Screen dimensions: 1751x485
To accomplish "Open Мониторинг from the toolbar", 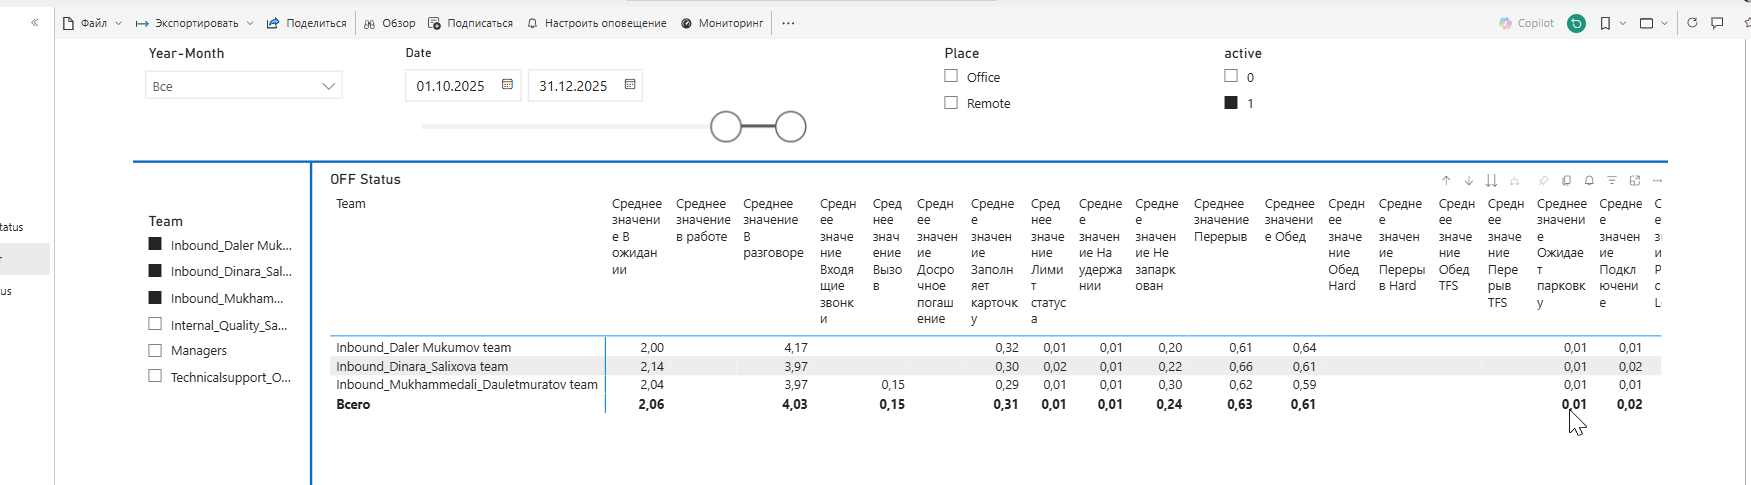I will [722, 23].
